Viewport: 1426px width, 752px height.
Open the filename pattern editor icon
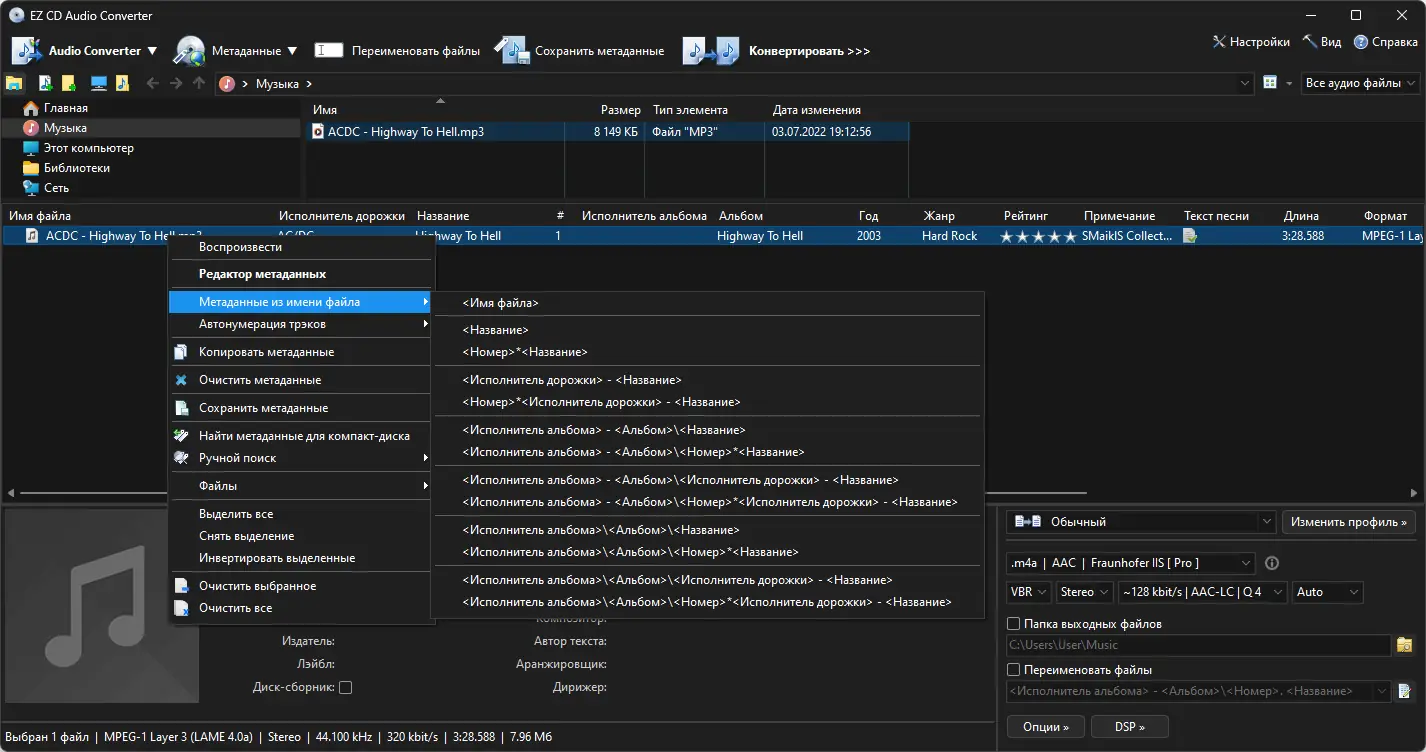pyautogui.click(x=1404, y=691)
